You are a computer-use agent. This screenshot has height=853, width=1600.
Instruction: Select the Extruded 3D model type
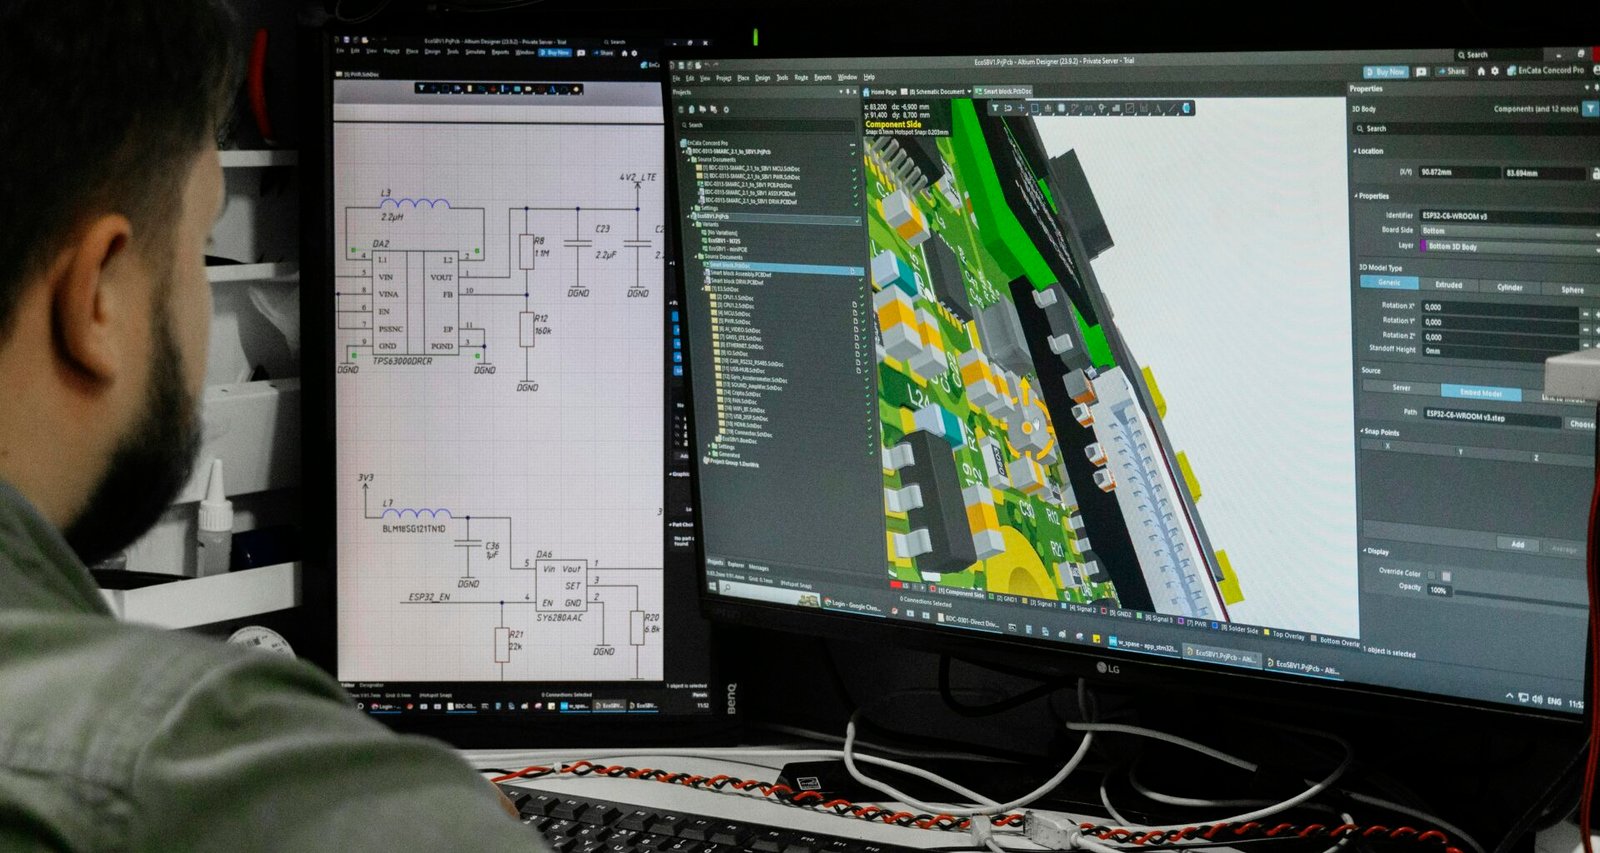pyautogui.click(x=1449, y=285)
